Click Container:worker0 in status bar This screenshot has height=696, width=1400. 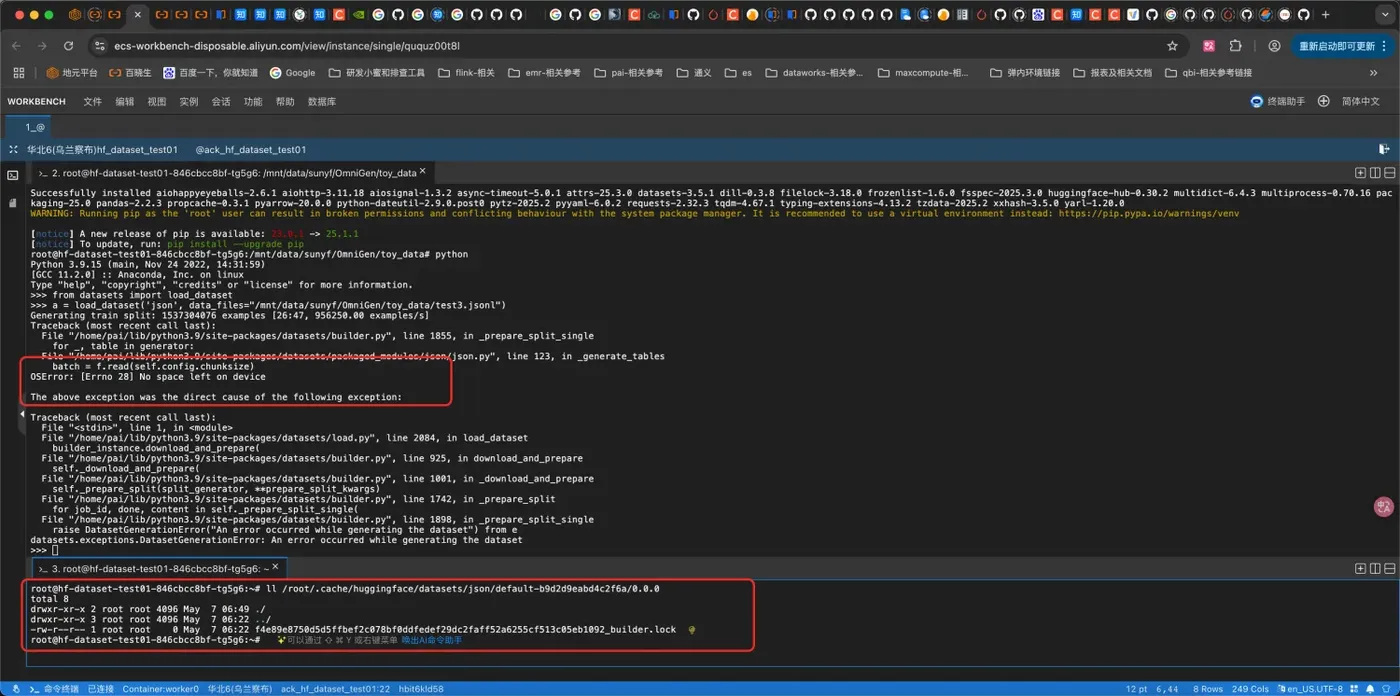pyautogui.click(x=160, y=688)
